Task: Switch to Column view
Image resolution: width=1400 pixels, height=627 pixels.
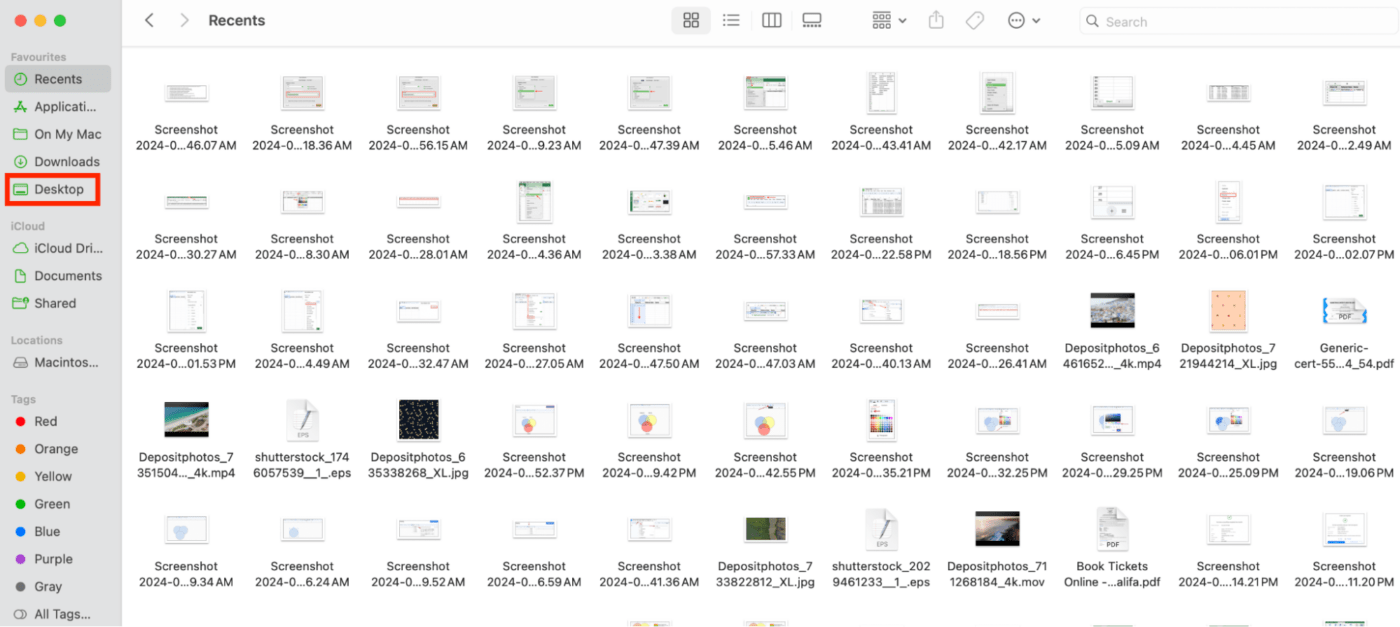Action: tap(771, 19)
